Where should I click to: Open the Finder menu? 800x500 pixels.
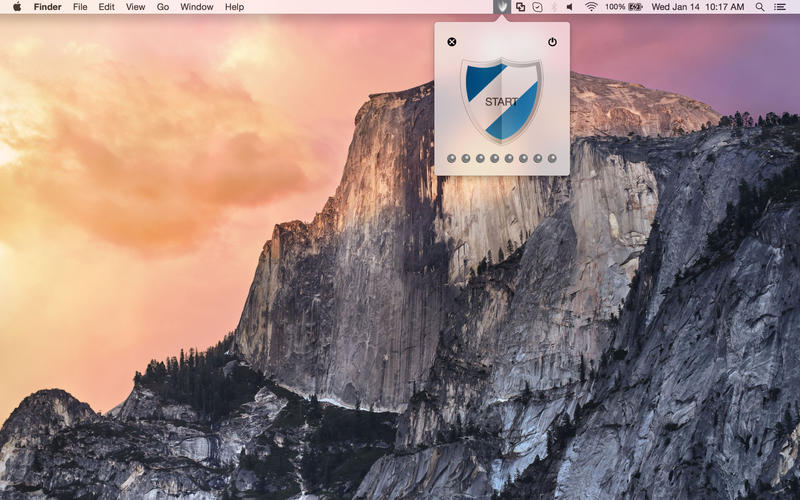tap(47, 7)
